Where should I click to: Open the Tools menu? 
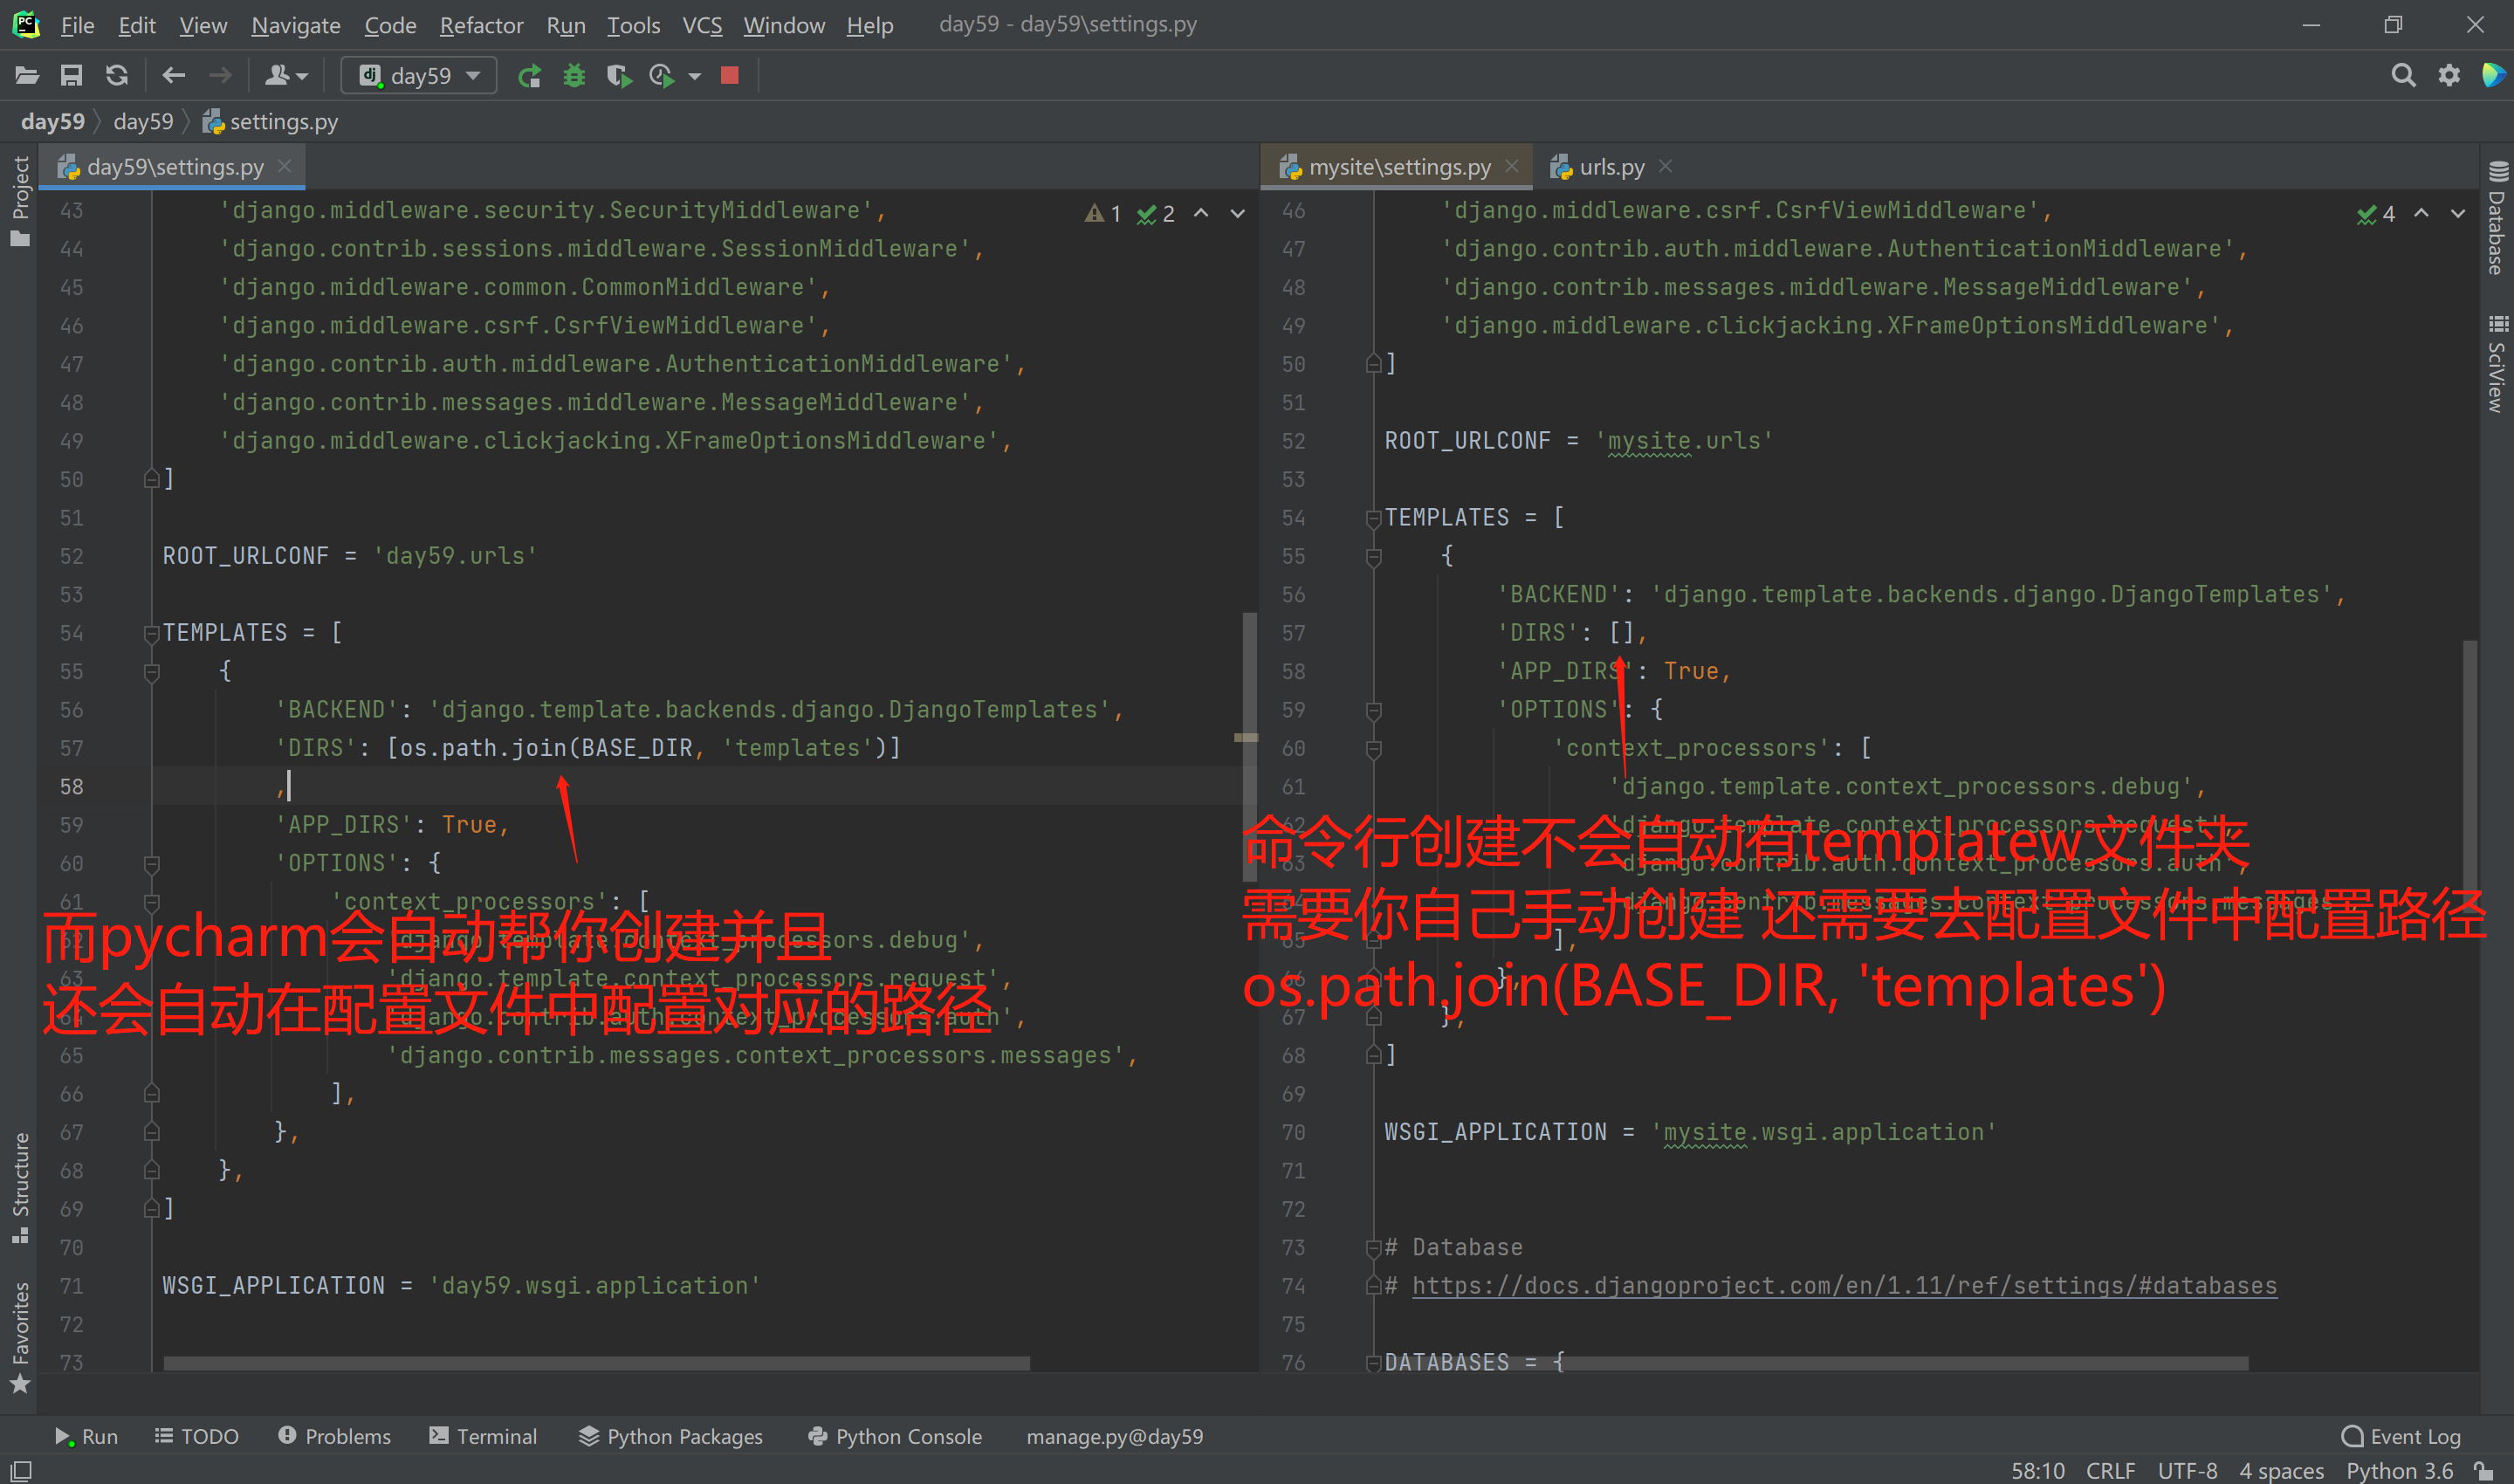click(x=633, y=25)
